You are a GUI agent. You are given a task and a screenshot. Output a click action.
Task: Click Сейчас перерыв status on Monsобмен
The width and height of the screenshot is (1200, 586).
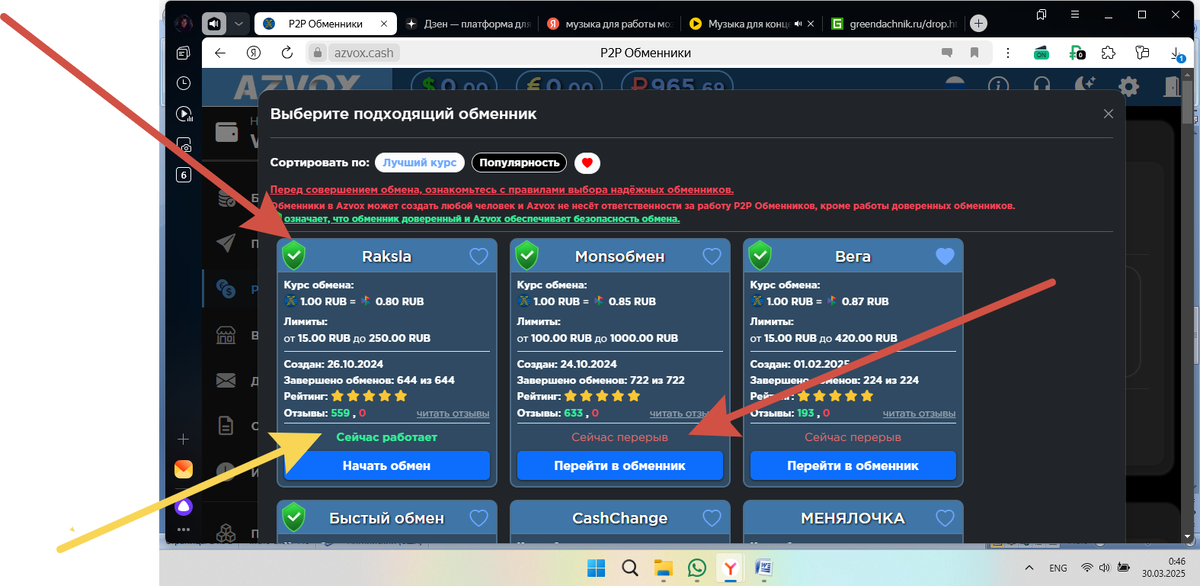point(620,437)
